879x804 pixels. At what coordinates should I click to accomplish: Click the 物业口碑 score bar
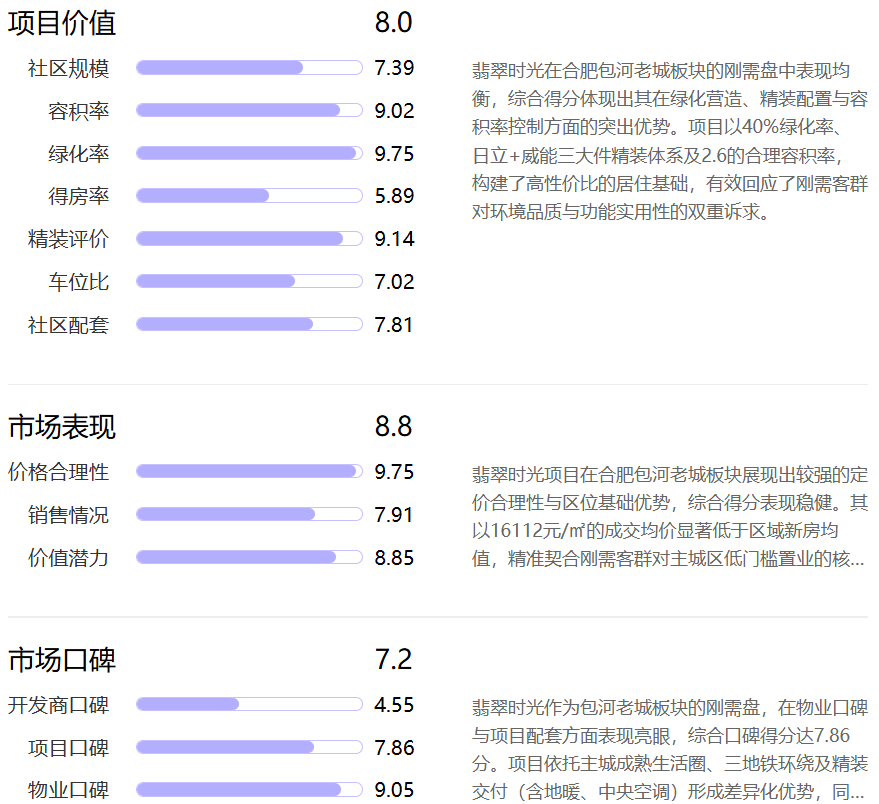point(249,790)
